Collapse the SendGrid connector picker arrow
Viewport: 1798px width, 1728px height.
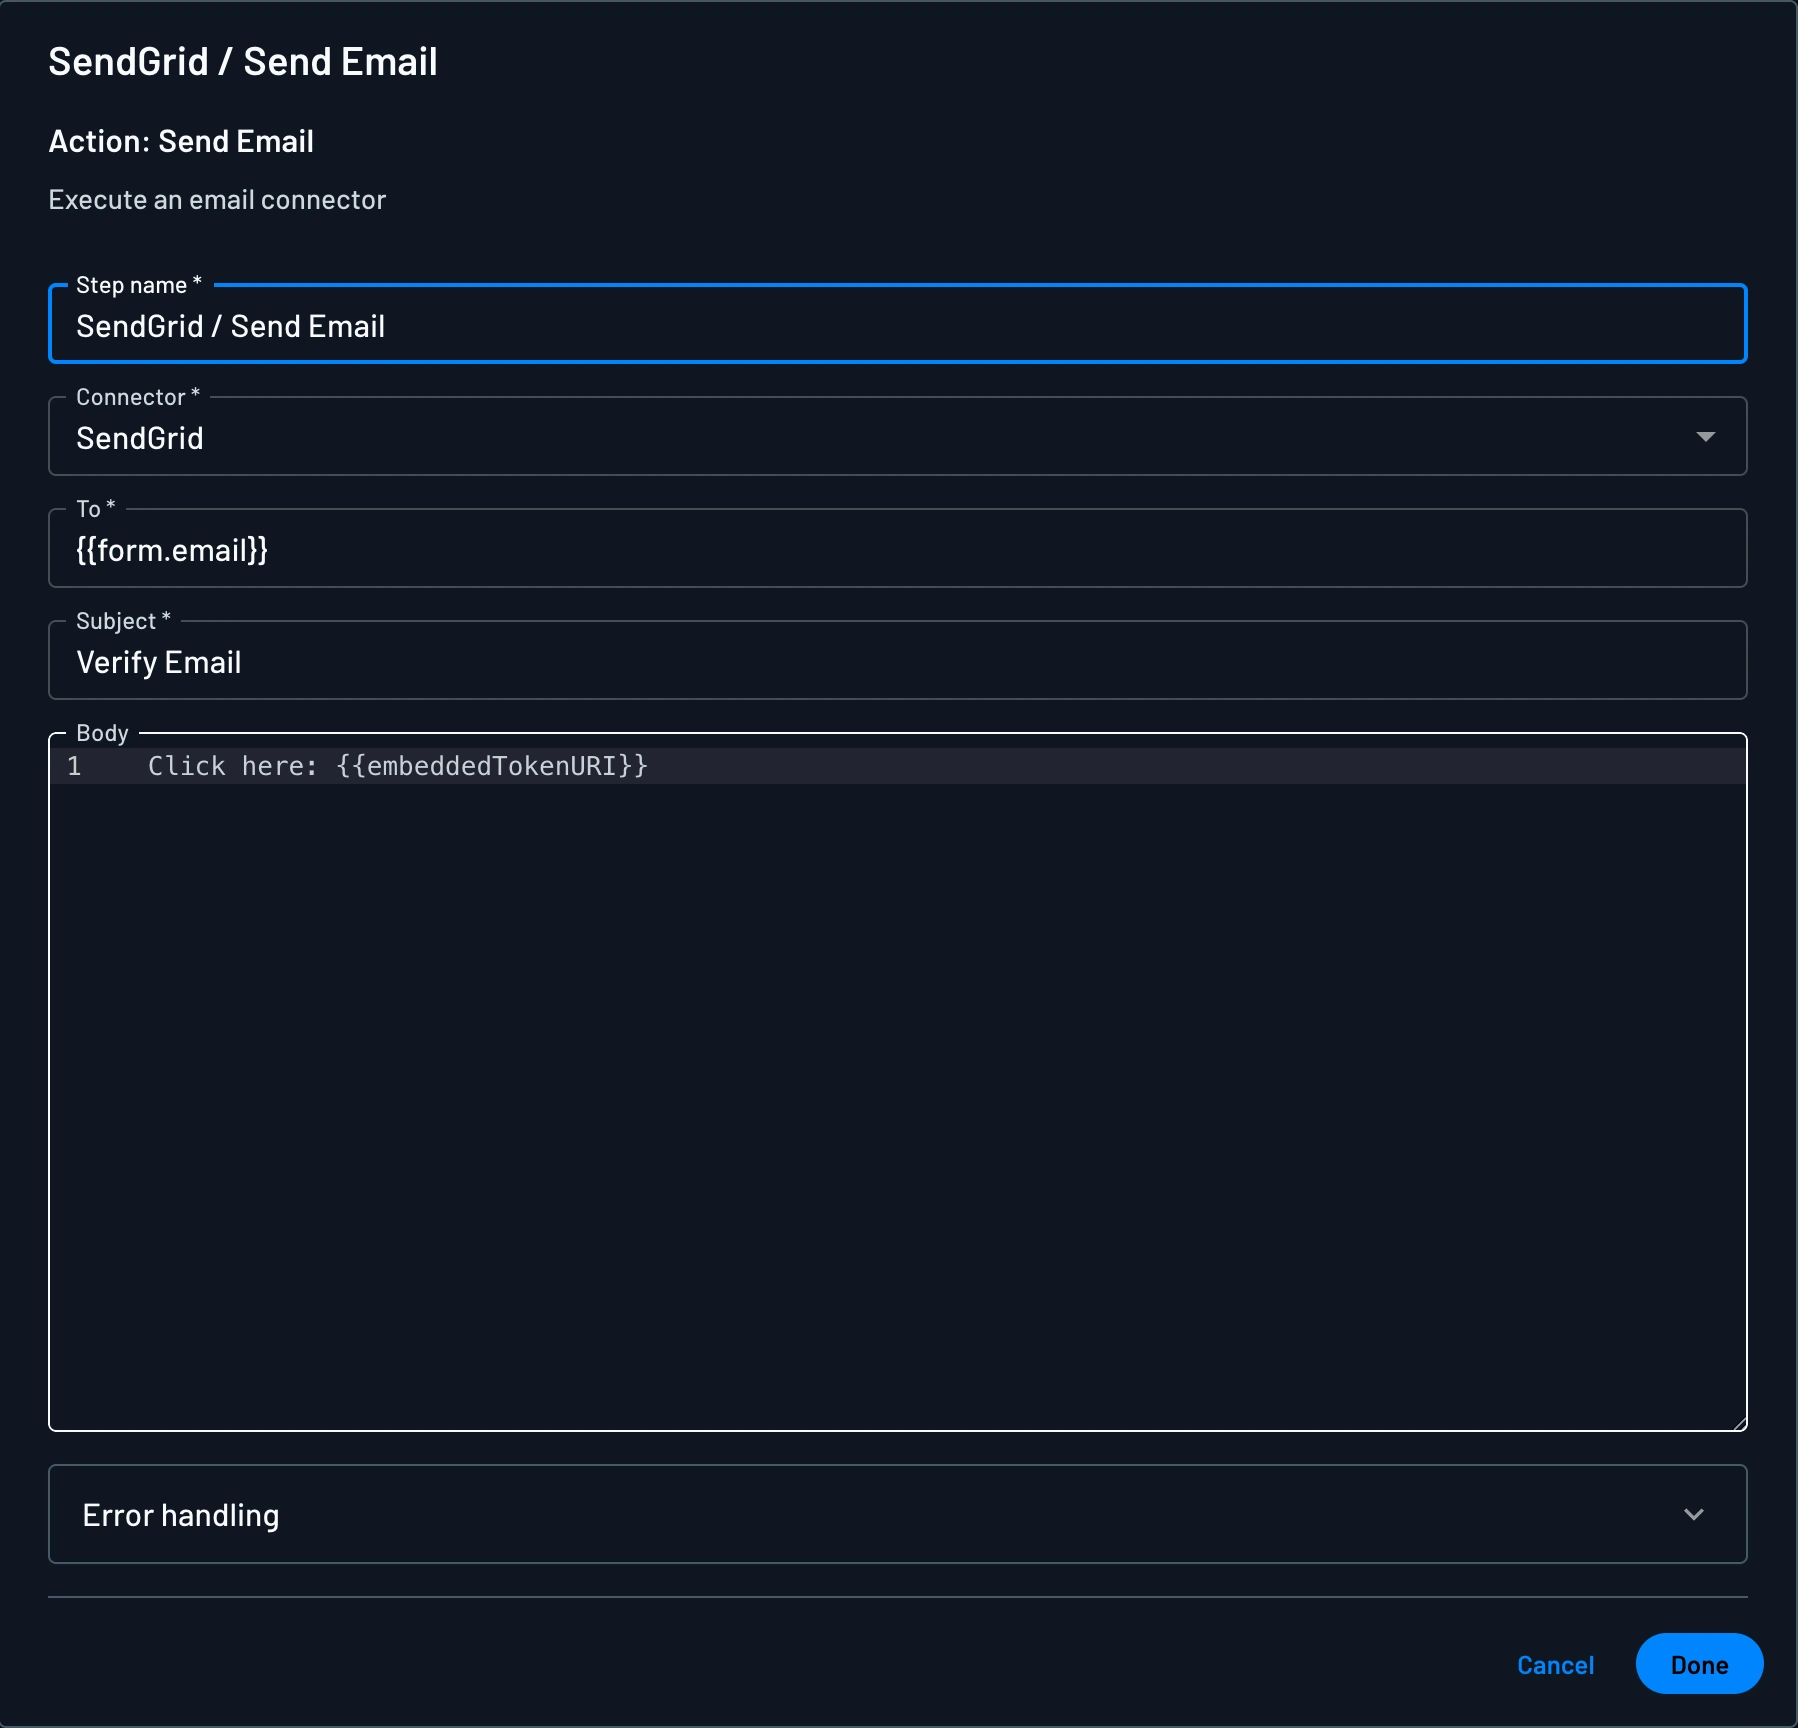1705,436
